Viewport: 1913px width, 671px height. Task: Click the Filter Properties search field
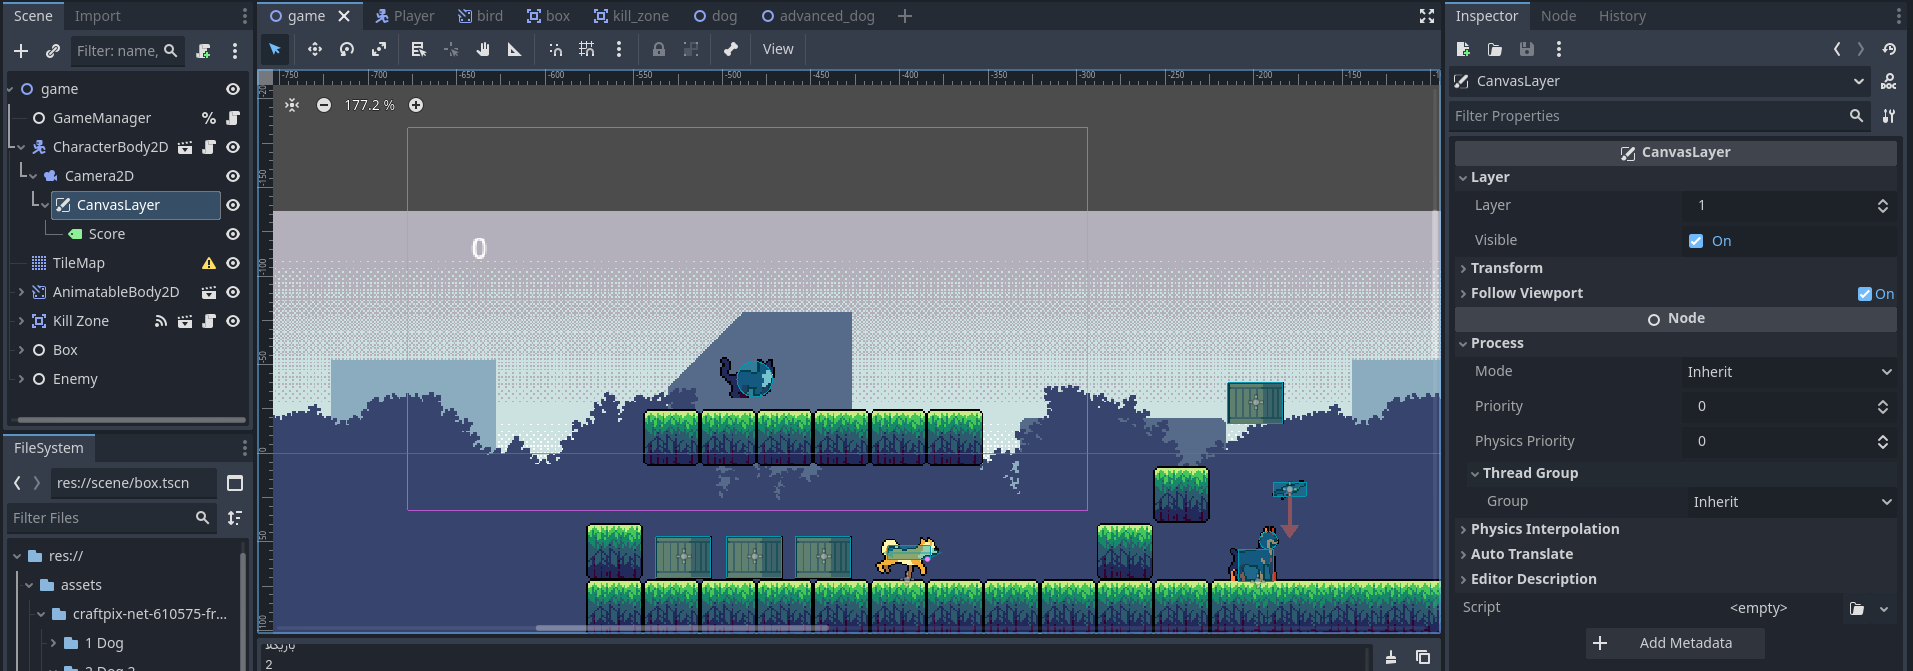click(1650, 116)
